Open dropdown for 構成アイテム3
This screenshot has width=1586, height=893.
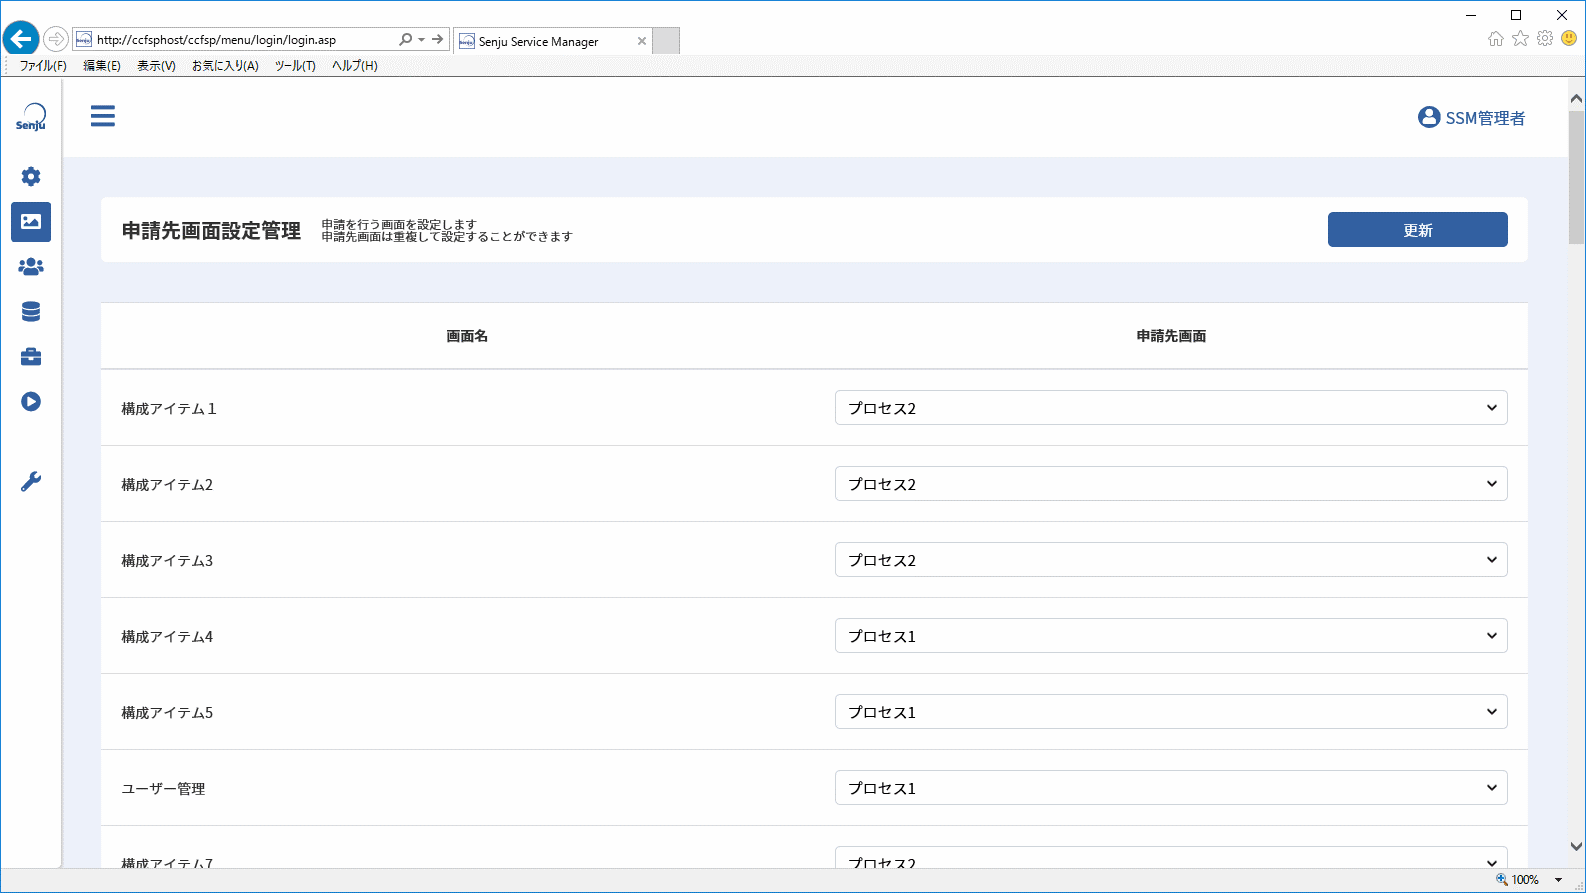pyautogui.click(x=1171, y=560)
